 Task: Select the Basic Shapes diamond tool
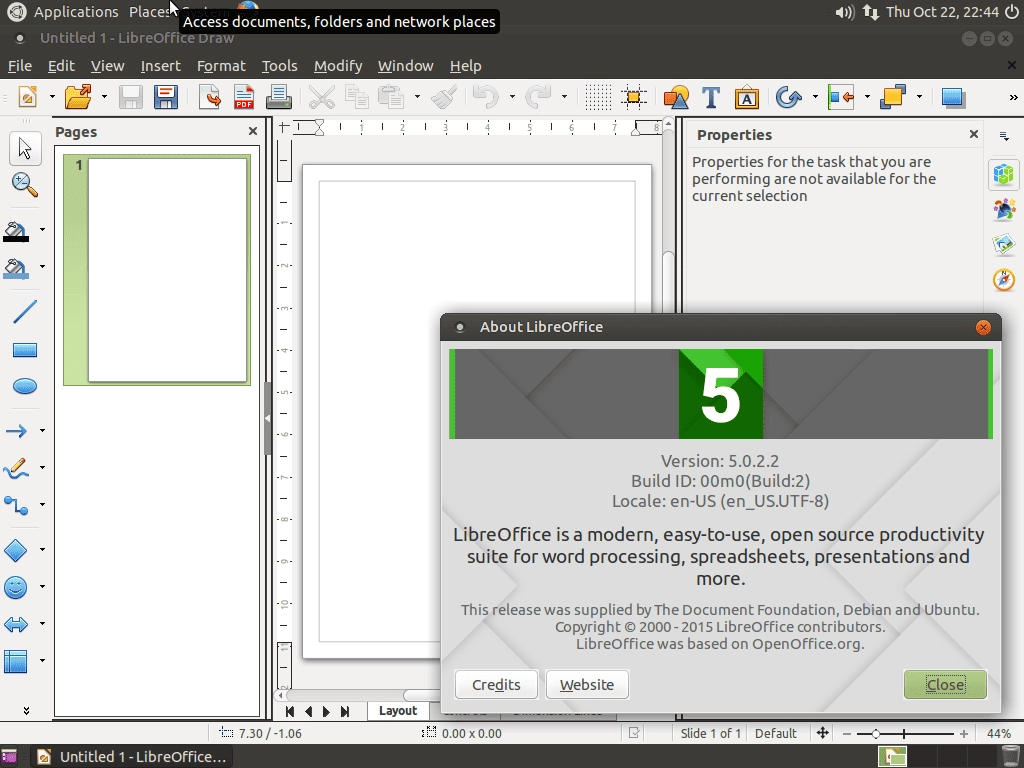coord(16,550)
